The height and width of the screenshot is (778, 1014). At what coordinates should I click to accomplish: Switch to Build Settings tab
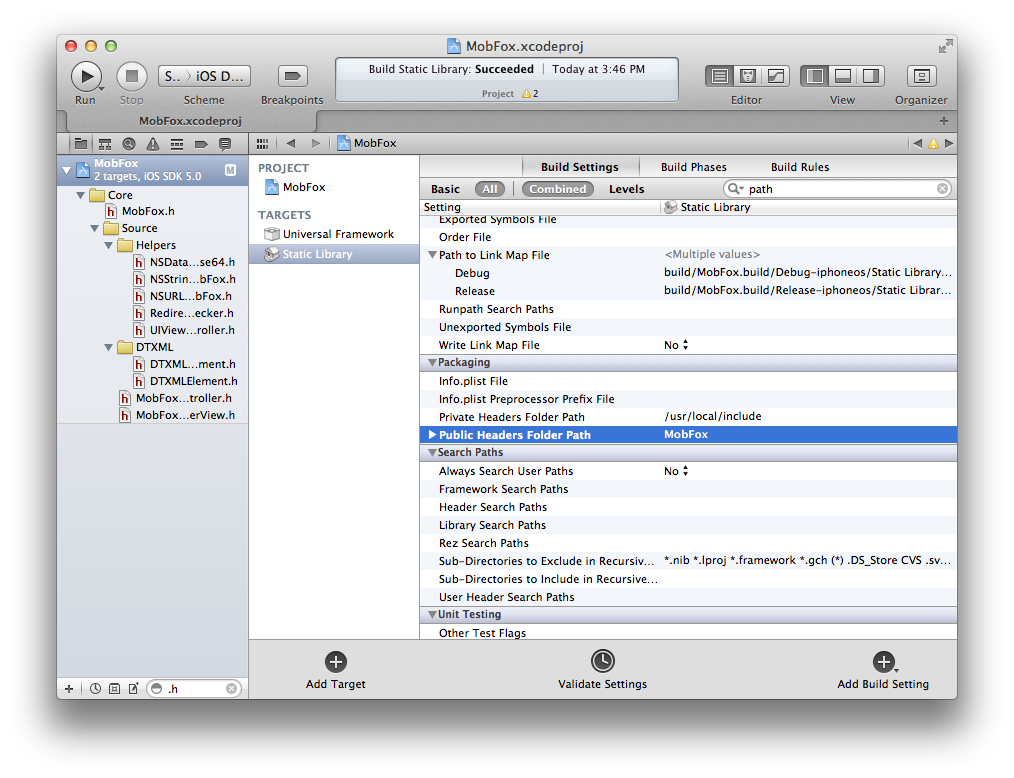pos(580,167)
